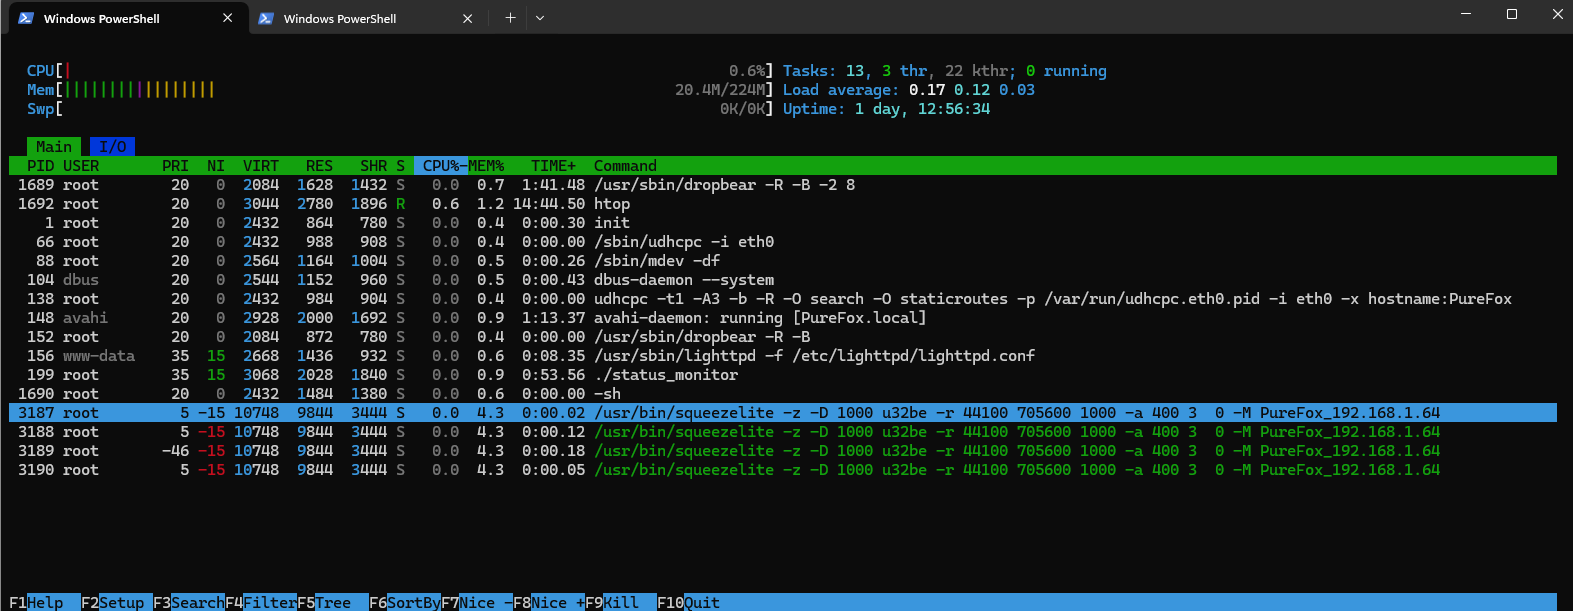Click the Mem usage meter bar
The width and height of the screenshot is (1573, 611).
point(140,90)
